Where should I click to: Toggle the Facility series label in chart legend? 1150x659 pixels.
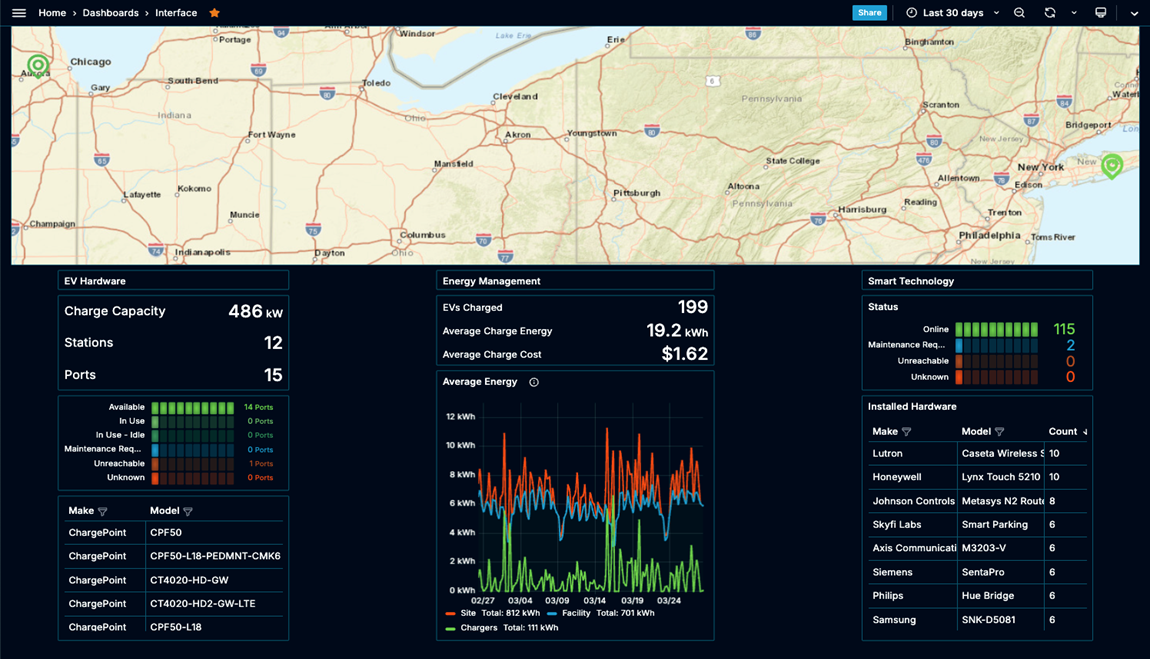[576, 613]
